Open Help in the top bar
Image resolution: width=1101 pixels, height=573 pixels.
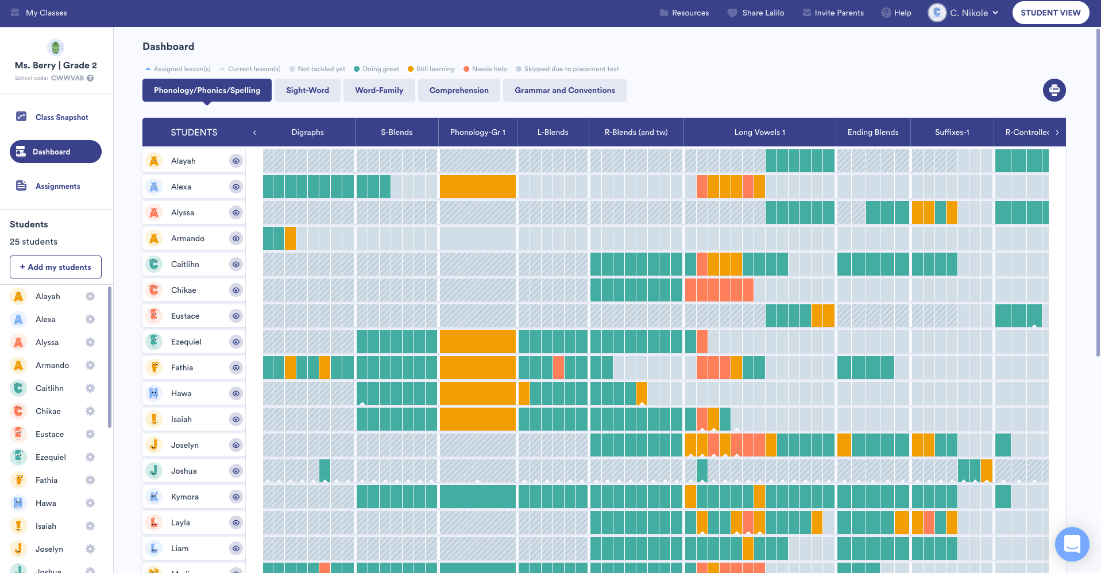pyautogui.click(x=897, y=13)
